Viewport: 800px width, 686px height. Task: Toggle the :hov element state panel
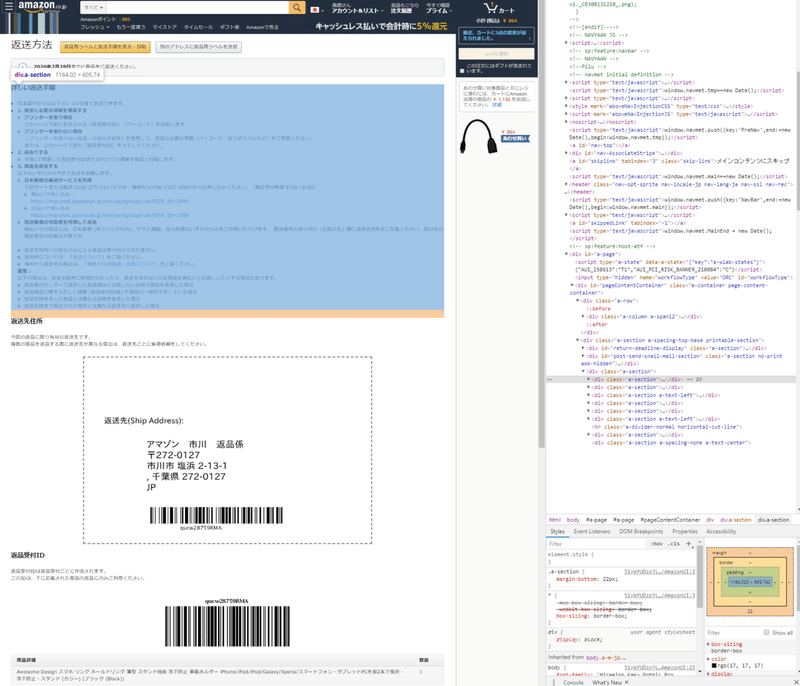click(657, 544)
